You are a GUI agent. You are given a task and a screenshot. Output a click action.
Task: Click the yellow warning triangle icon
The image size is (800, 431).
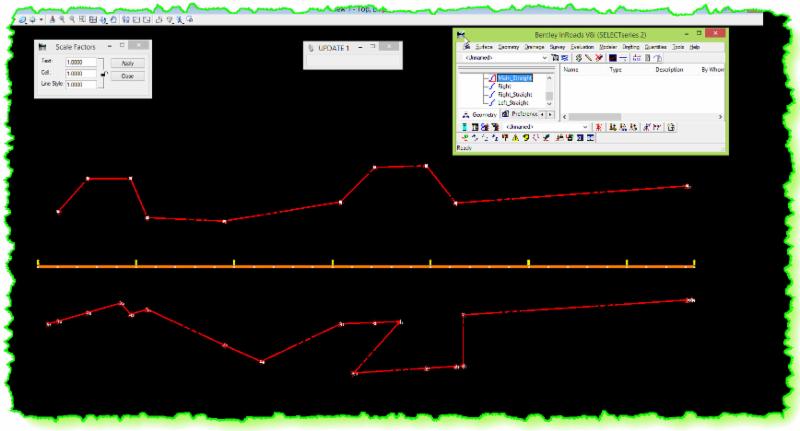click(x=515, y=138)
